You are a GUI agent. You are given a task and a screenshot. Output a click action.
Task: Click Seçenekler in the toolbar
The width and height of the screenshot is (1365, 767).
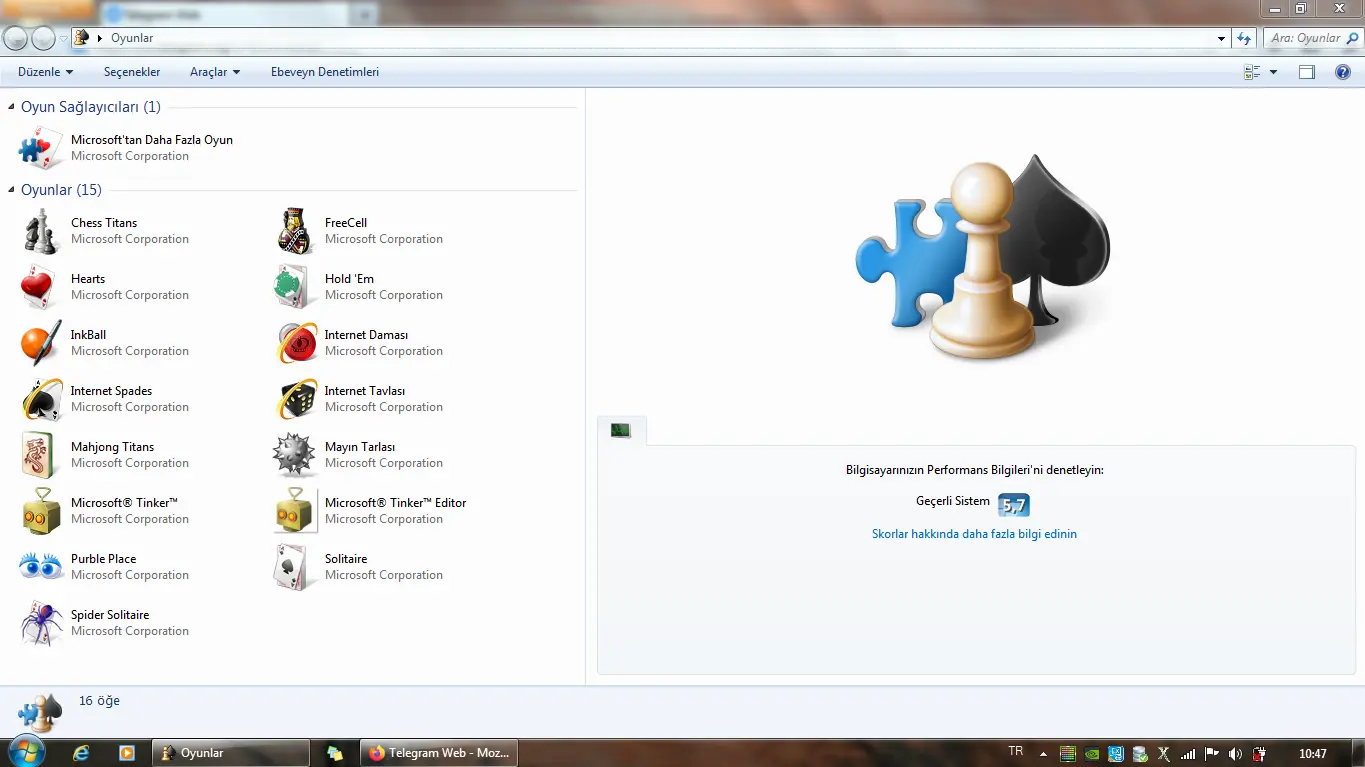pyautogui.click(x=132, y=72)
